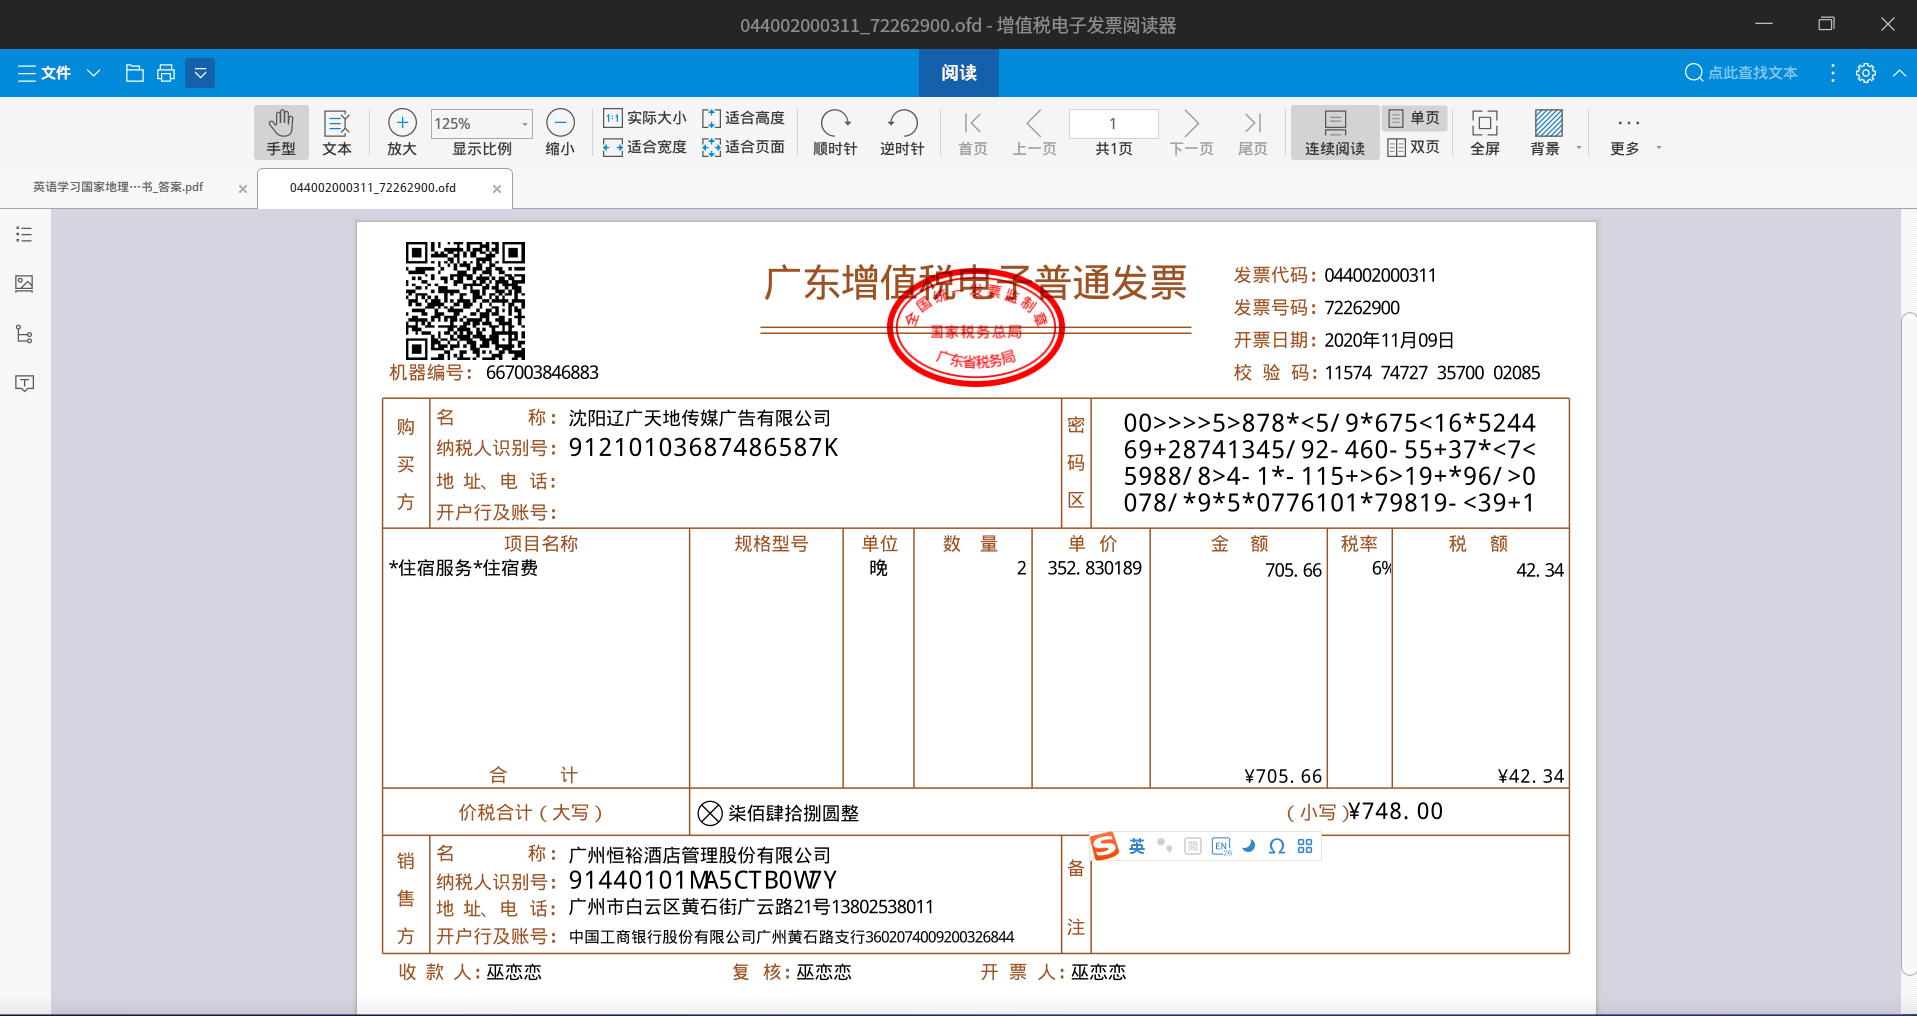Expand the 文件 menu chevron
1917x1016 pixels.
pyautogui.click(x=94, y=73)
